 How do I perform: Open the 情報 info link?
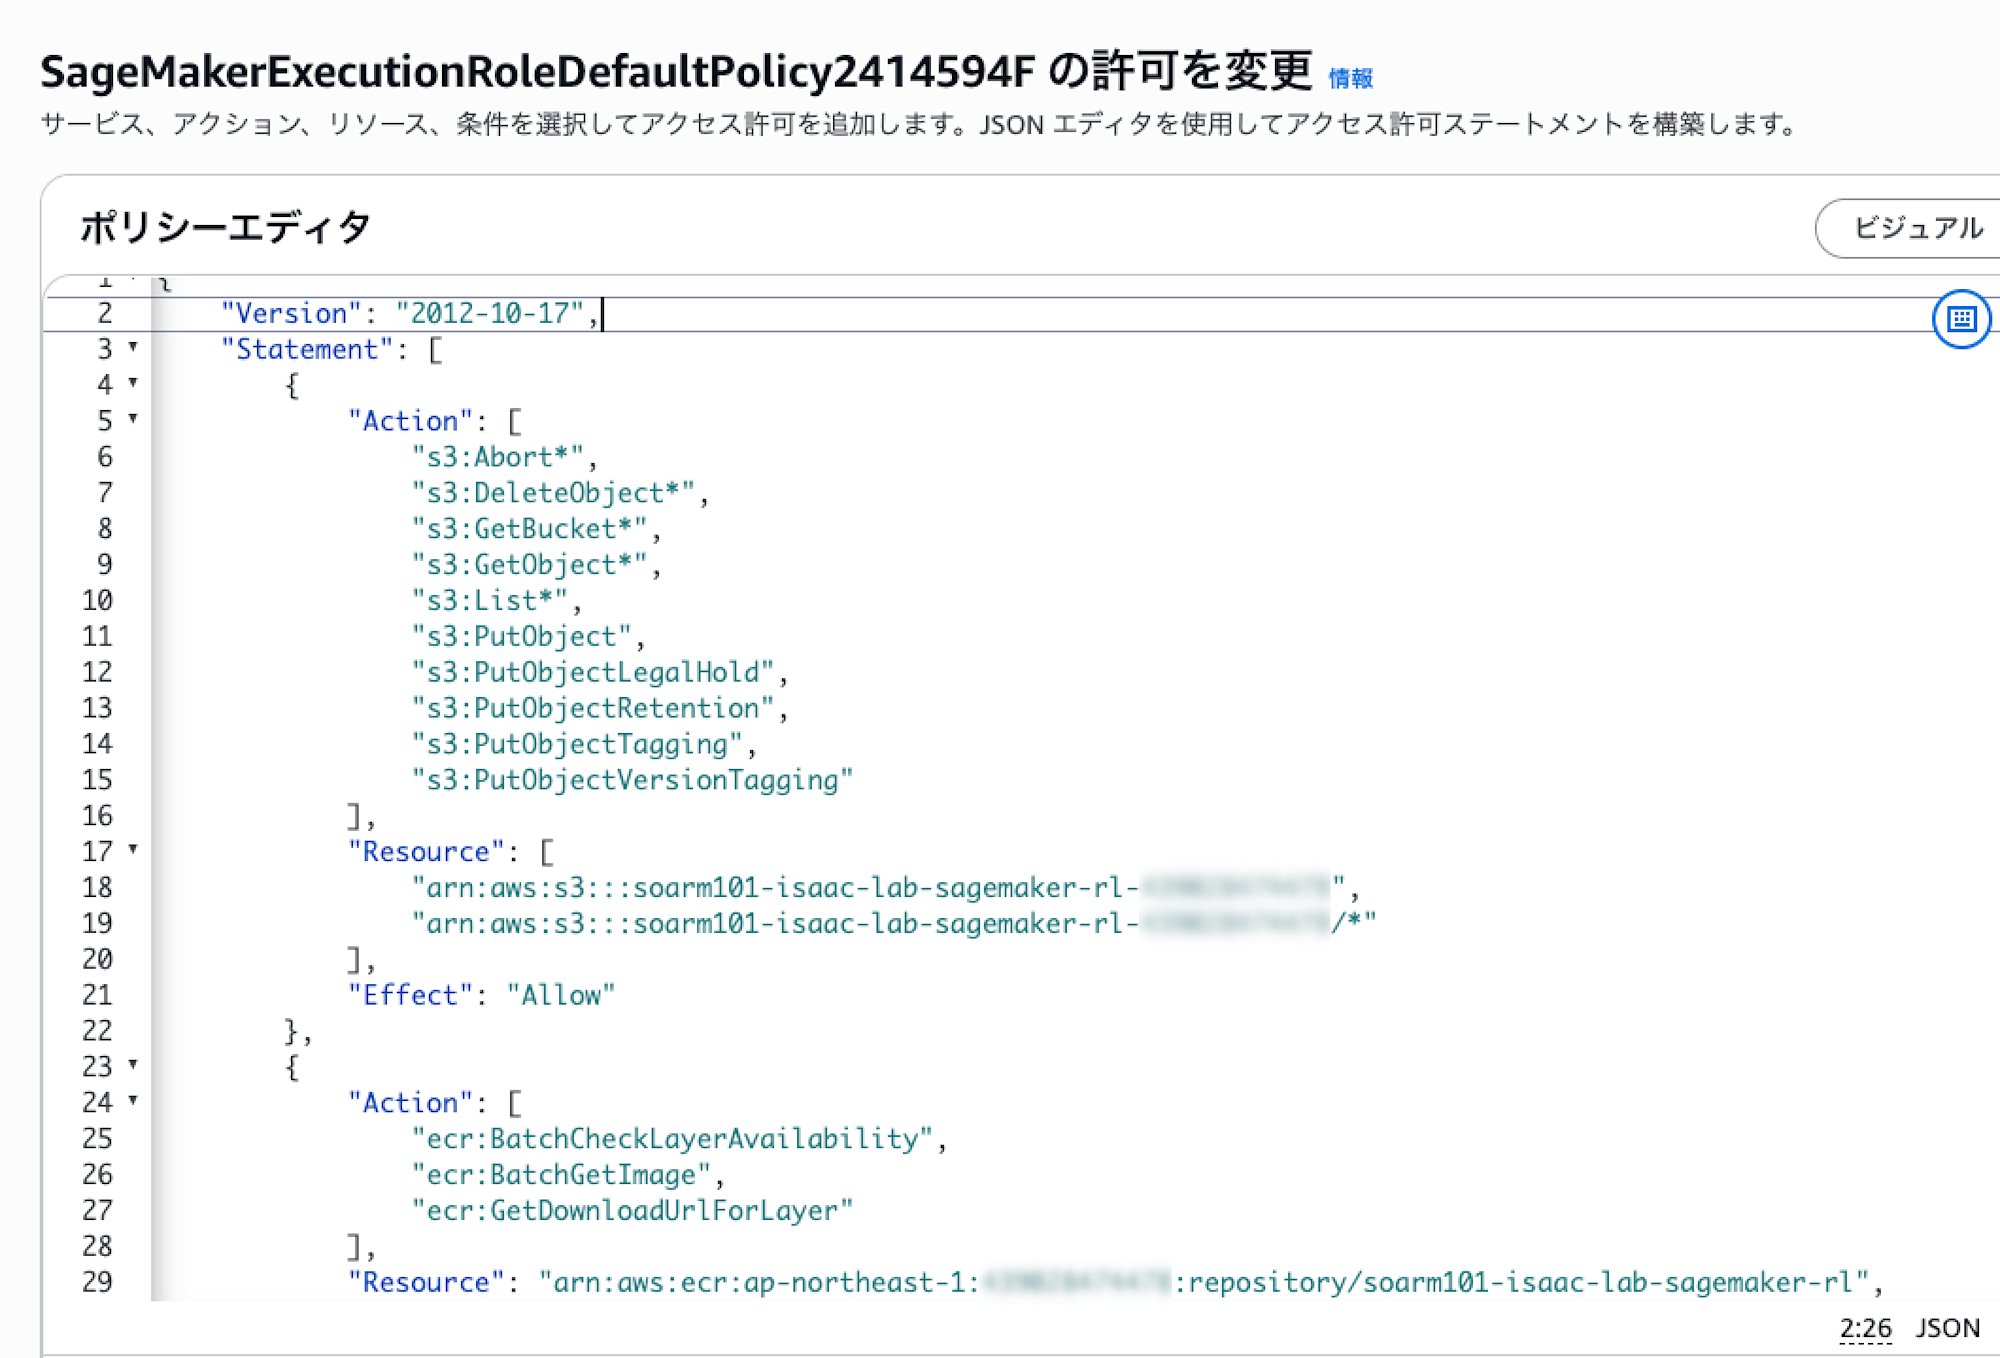pos(1350,78)
